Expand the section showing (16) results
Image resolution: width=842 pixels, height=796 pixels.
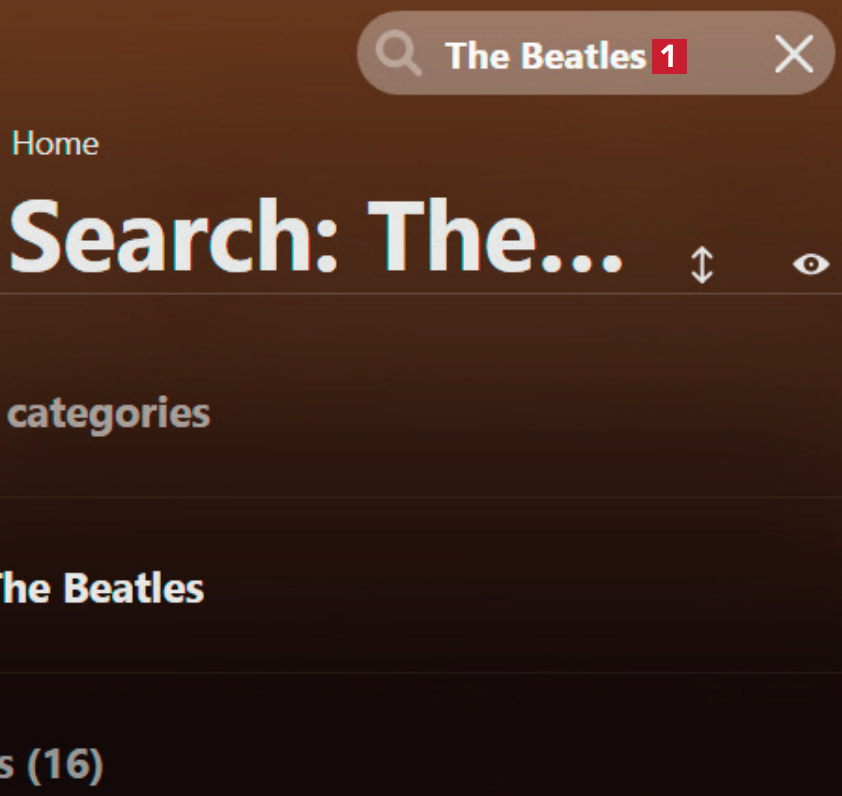(52, 766)
